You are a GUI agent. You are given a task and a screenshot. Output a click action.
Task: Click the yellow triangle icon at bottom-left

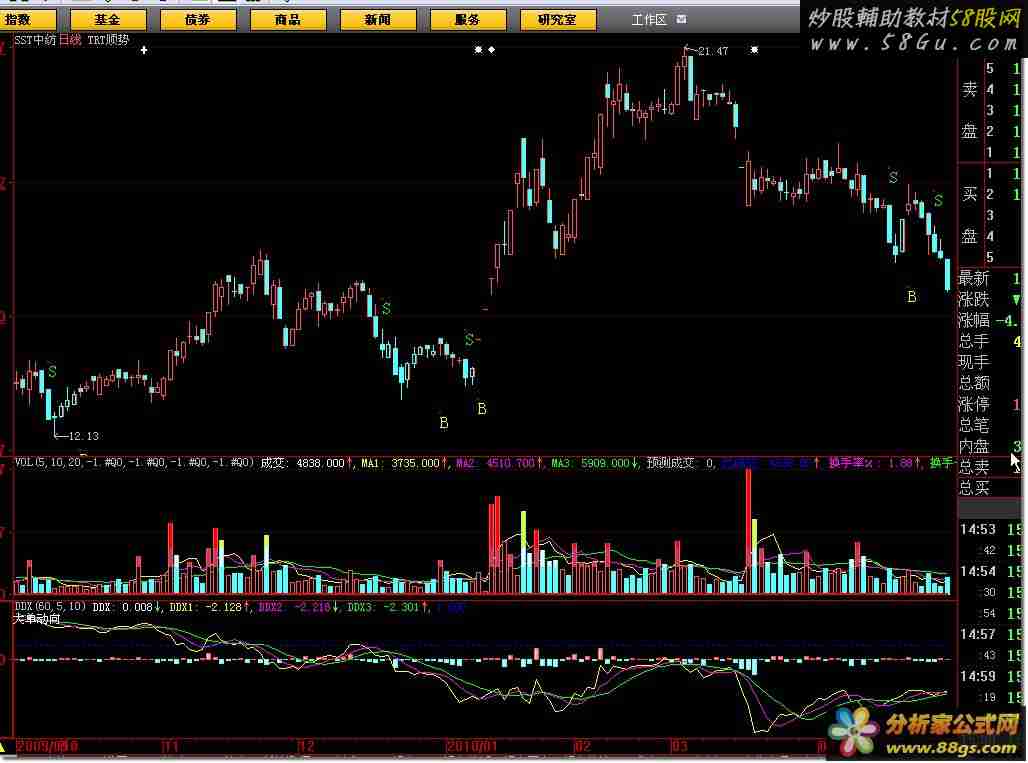tap(5, 746)
